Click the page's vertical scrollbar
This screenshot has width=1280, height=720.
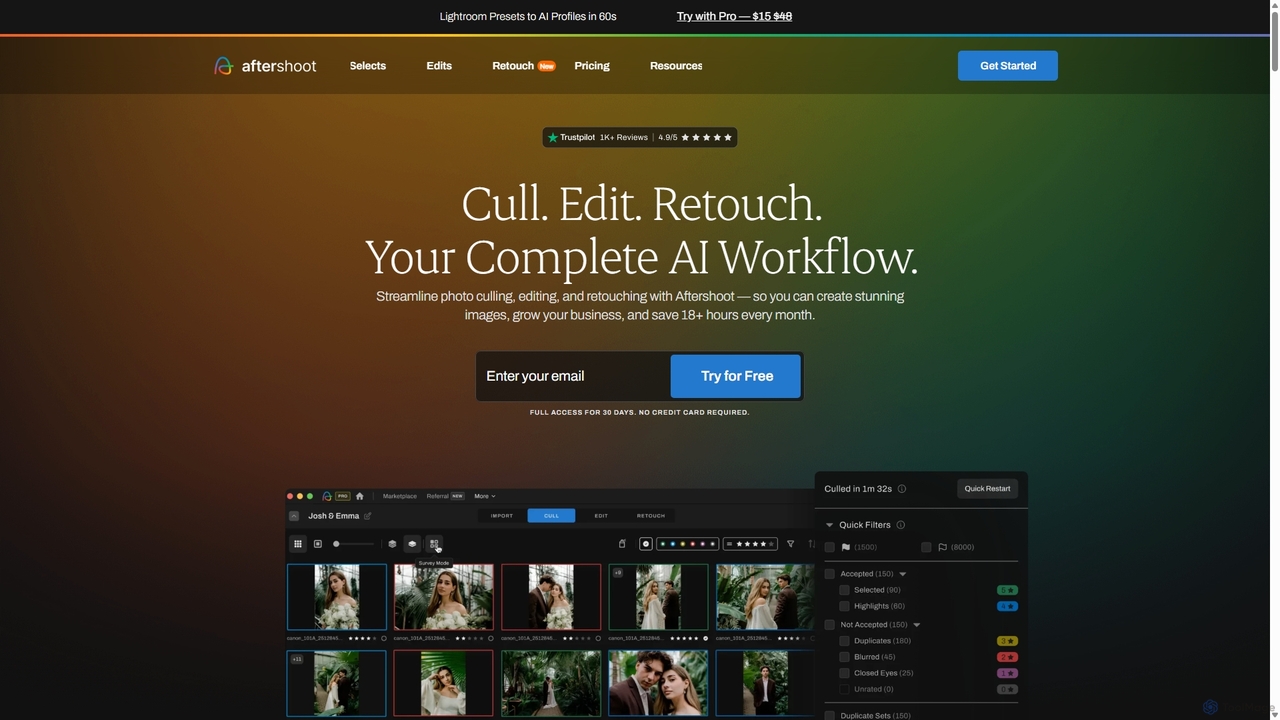pyautogui.click(x=1274, y=40)
